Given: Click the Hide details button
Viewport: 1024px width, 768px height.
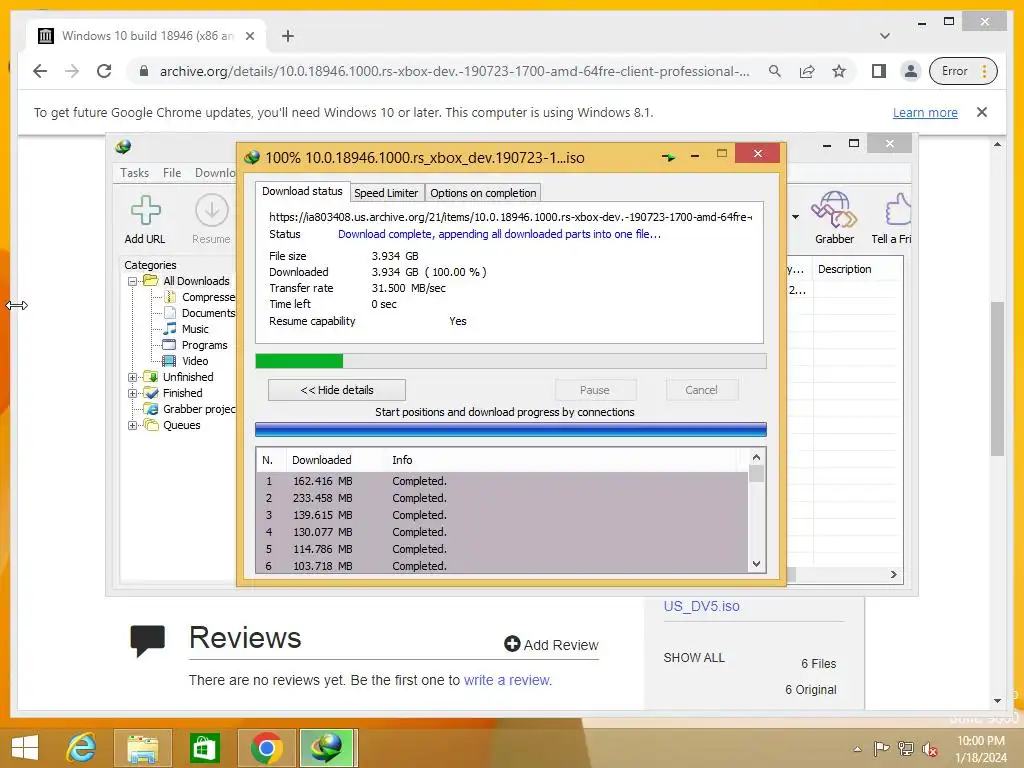Looking at the screenshot, I should [x=337, y=390].
